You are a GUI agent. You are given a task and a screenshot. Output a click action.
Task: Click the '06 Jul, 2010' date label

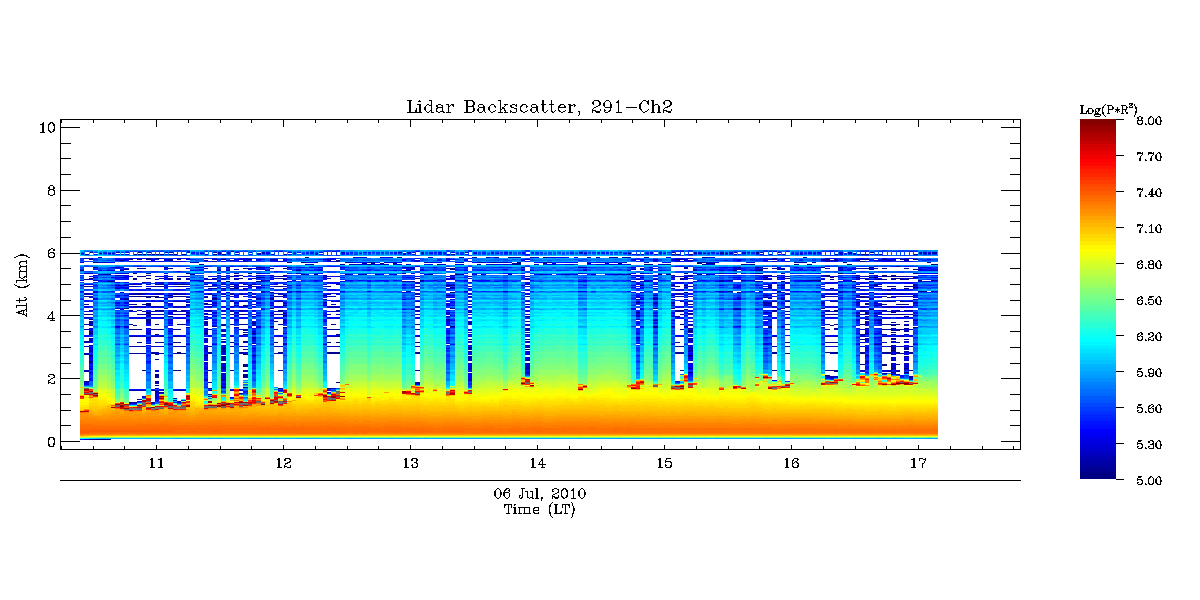pyautogui.click(x=539, y=494)
